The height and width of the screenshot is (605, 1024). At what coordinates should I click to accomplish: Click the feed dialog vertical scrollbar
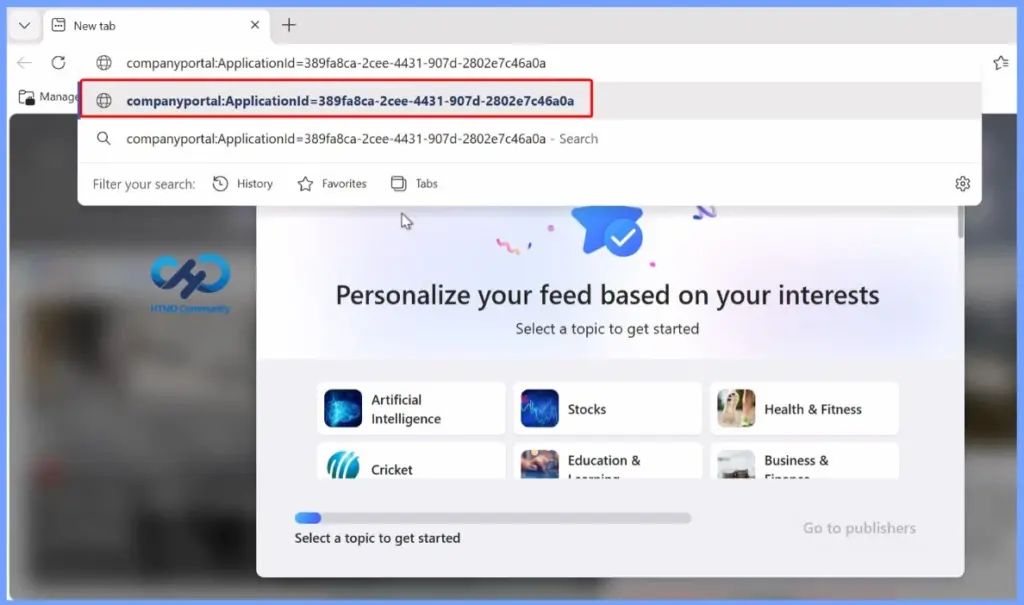pyautogui.click(x=961, y=222)
